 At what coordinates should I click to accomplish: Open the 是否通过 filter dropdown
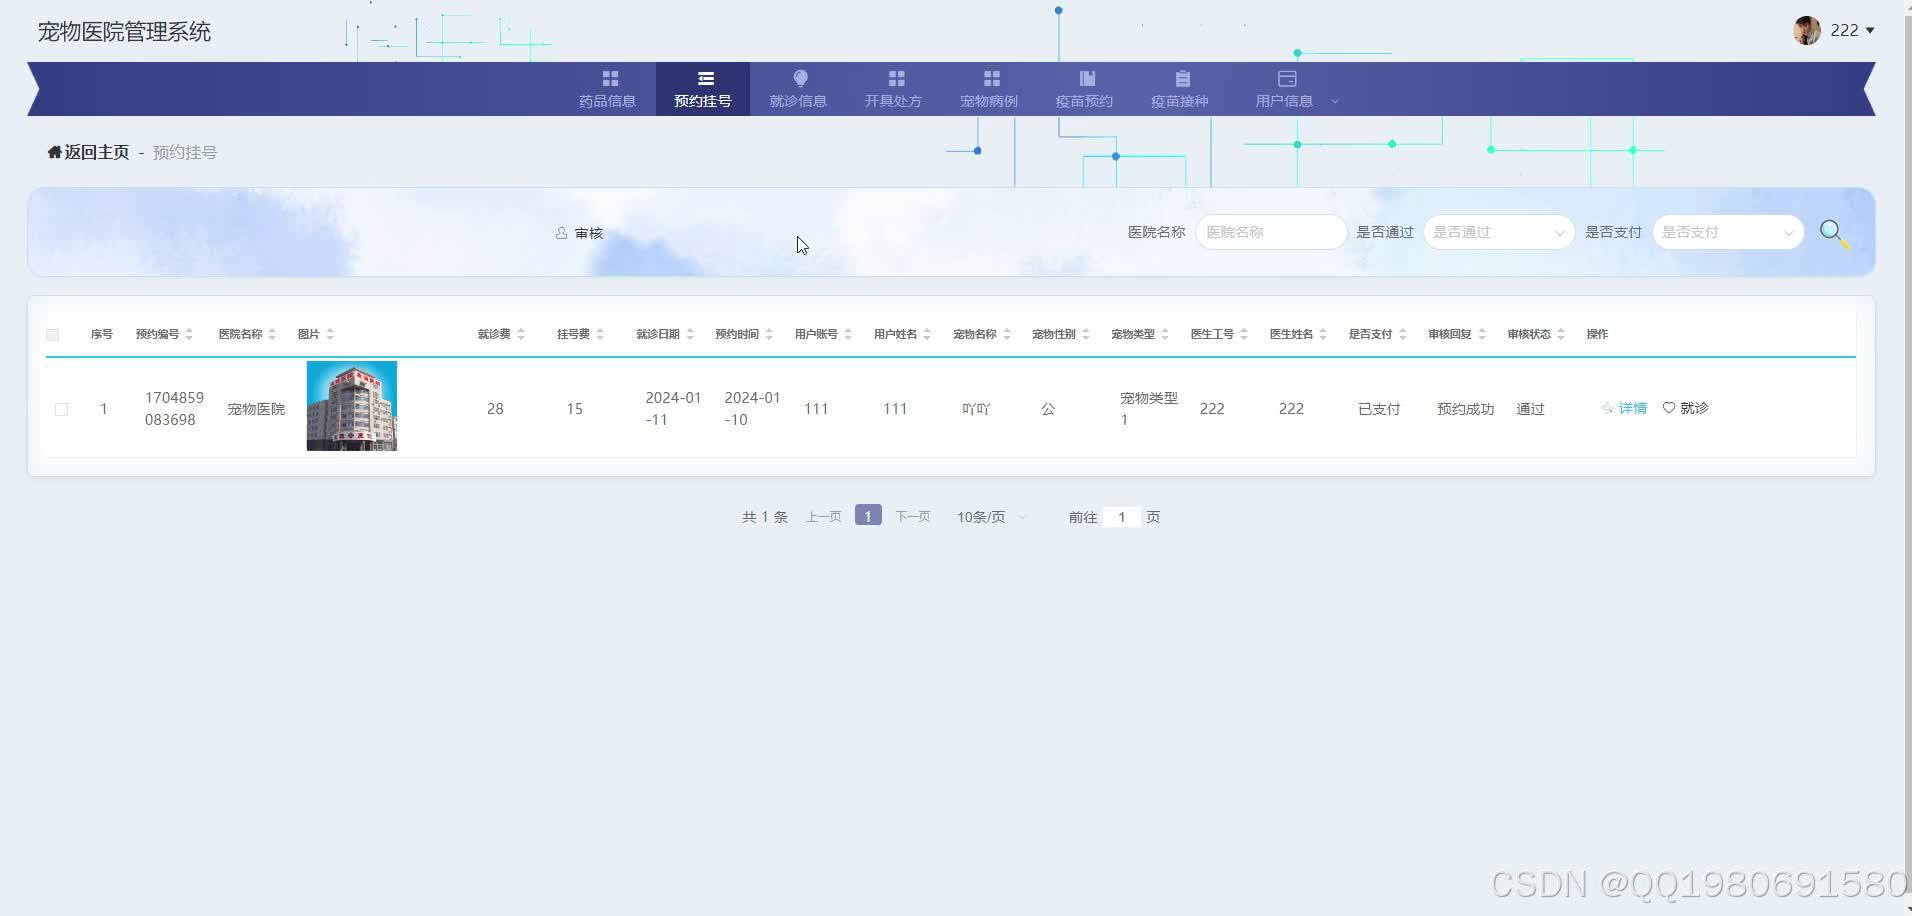coord(1498,231)
